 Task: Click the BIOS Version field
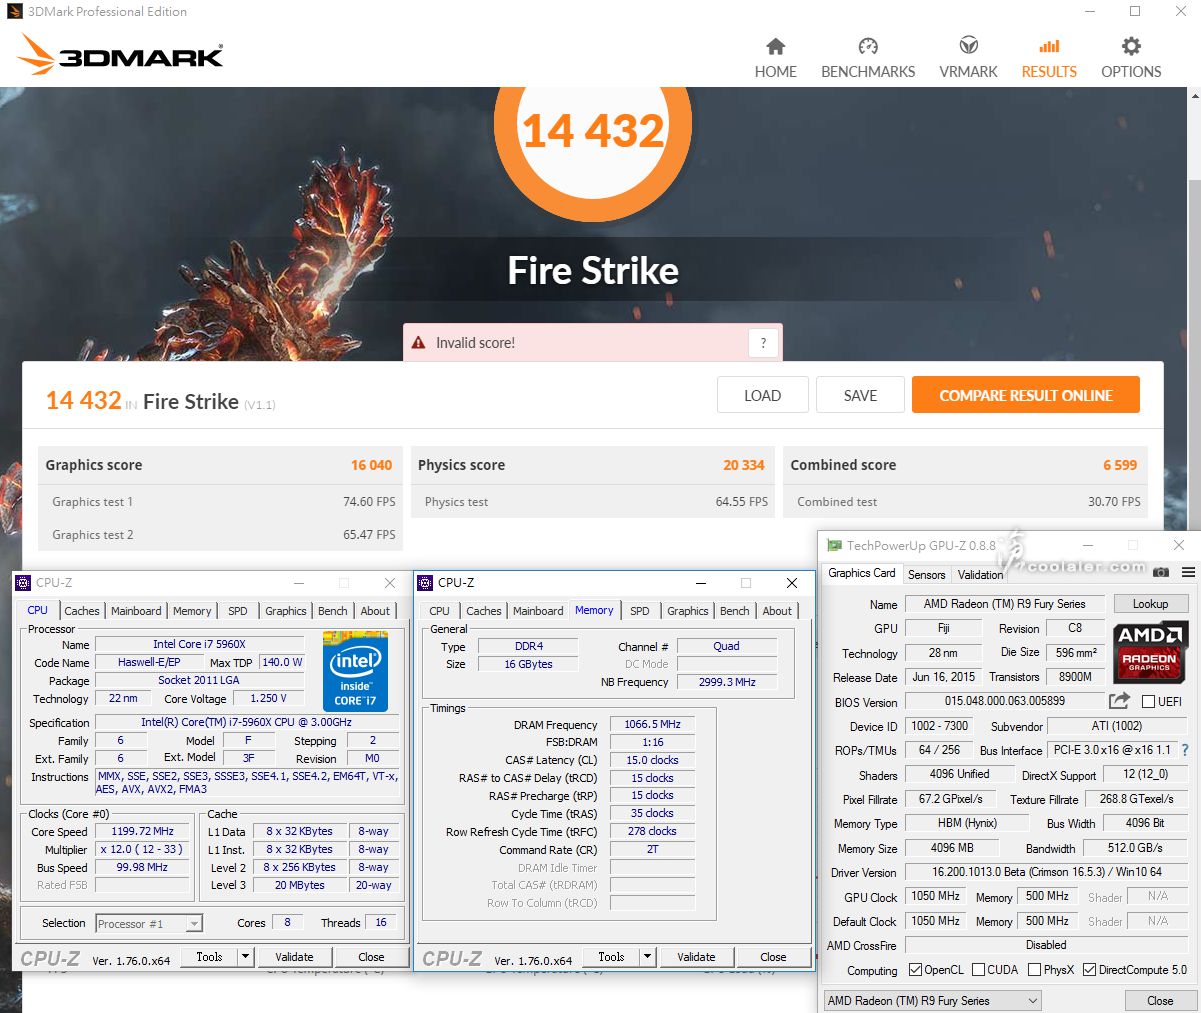1005,702
